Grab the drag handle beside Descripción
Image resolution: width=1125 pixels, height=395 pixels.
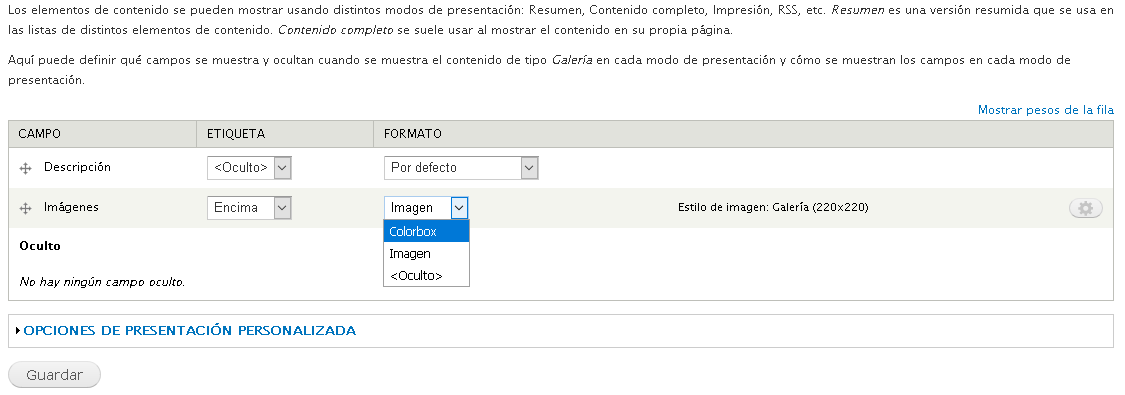point(25,168)
